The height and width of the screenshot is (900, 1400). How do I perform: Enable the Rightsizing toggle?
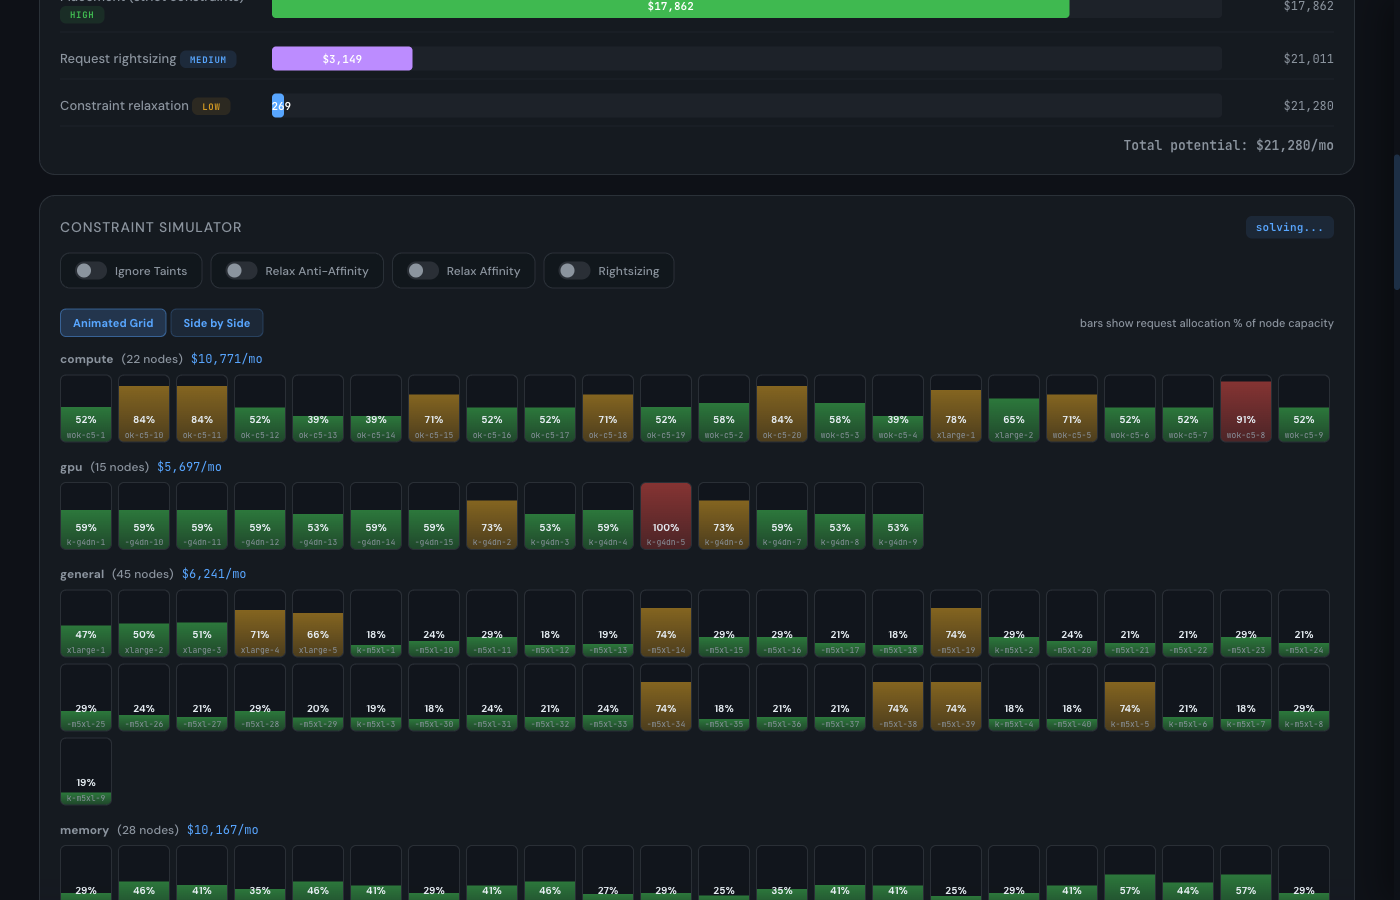(574, 271)
